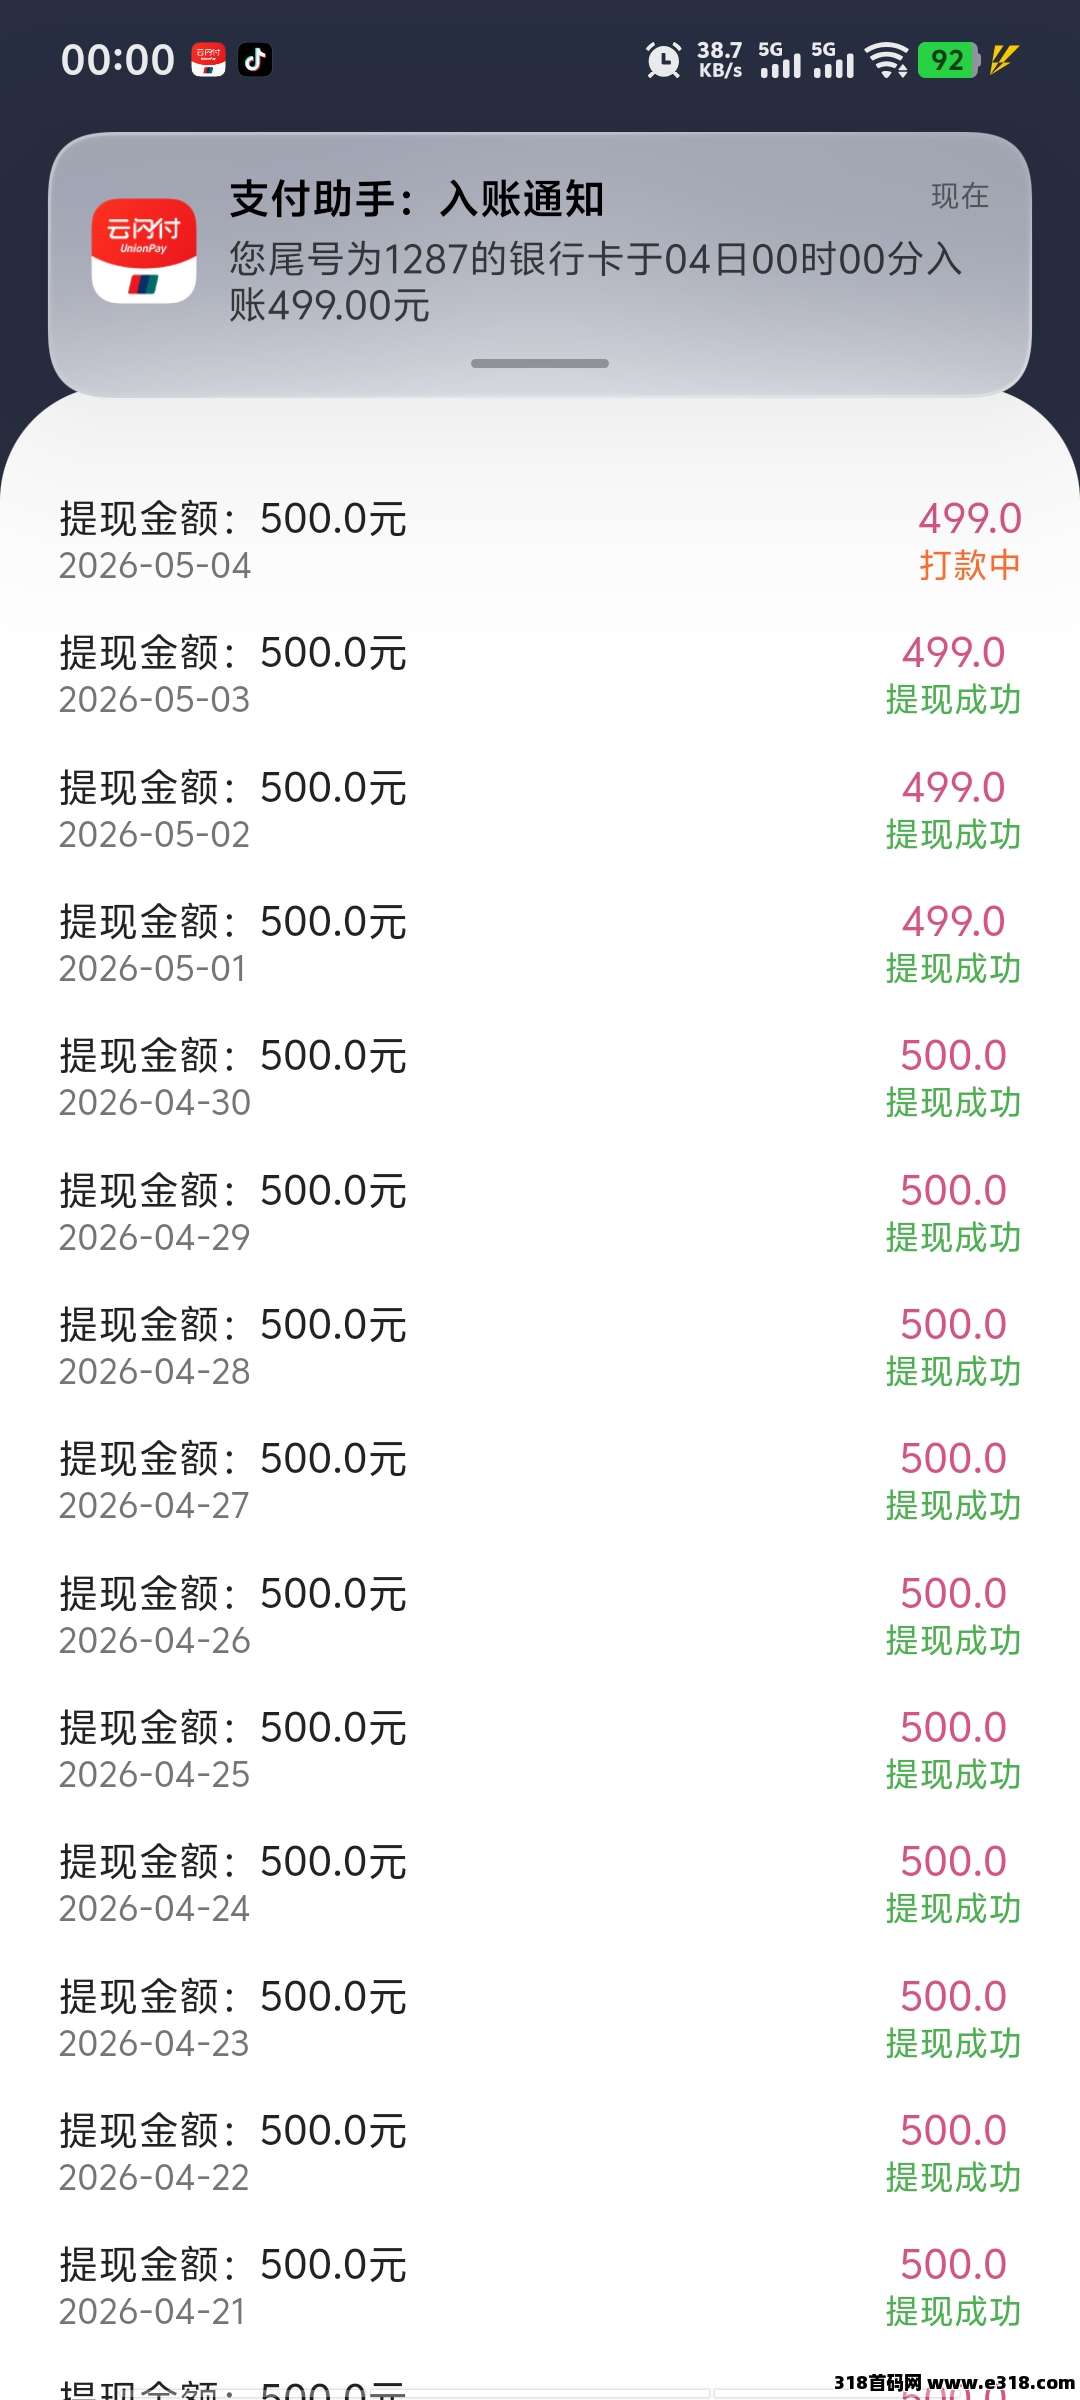
Task: Tap the first 5G signal bars icon
Action: pyautogui.click(x=780, y=60)
